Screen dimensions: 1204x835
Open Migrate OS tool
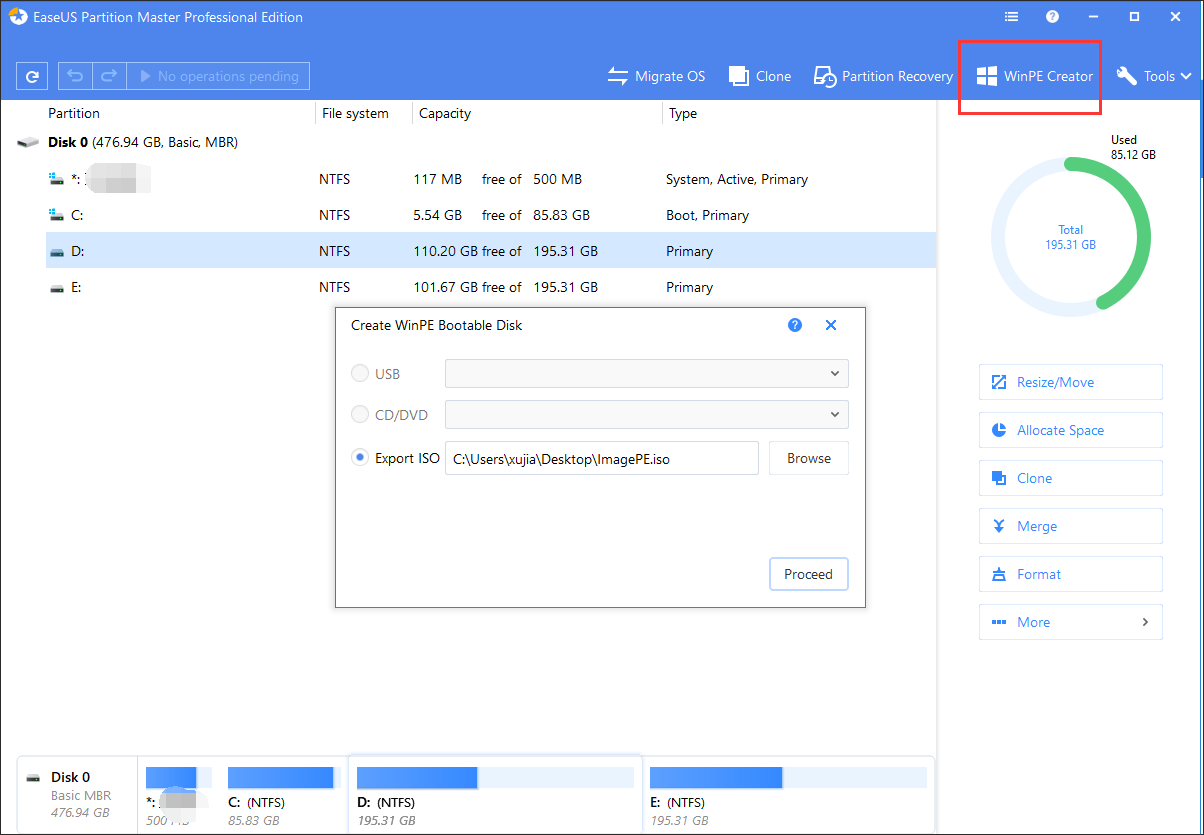click(x=657, y=76)
